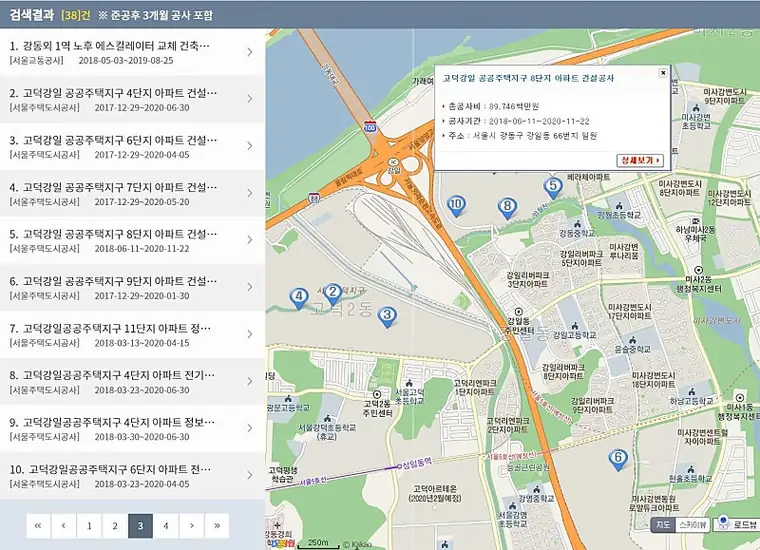Click 고덕2동 주민센터 map label

tap(378, 409)
